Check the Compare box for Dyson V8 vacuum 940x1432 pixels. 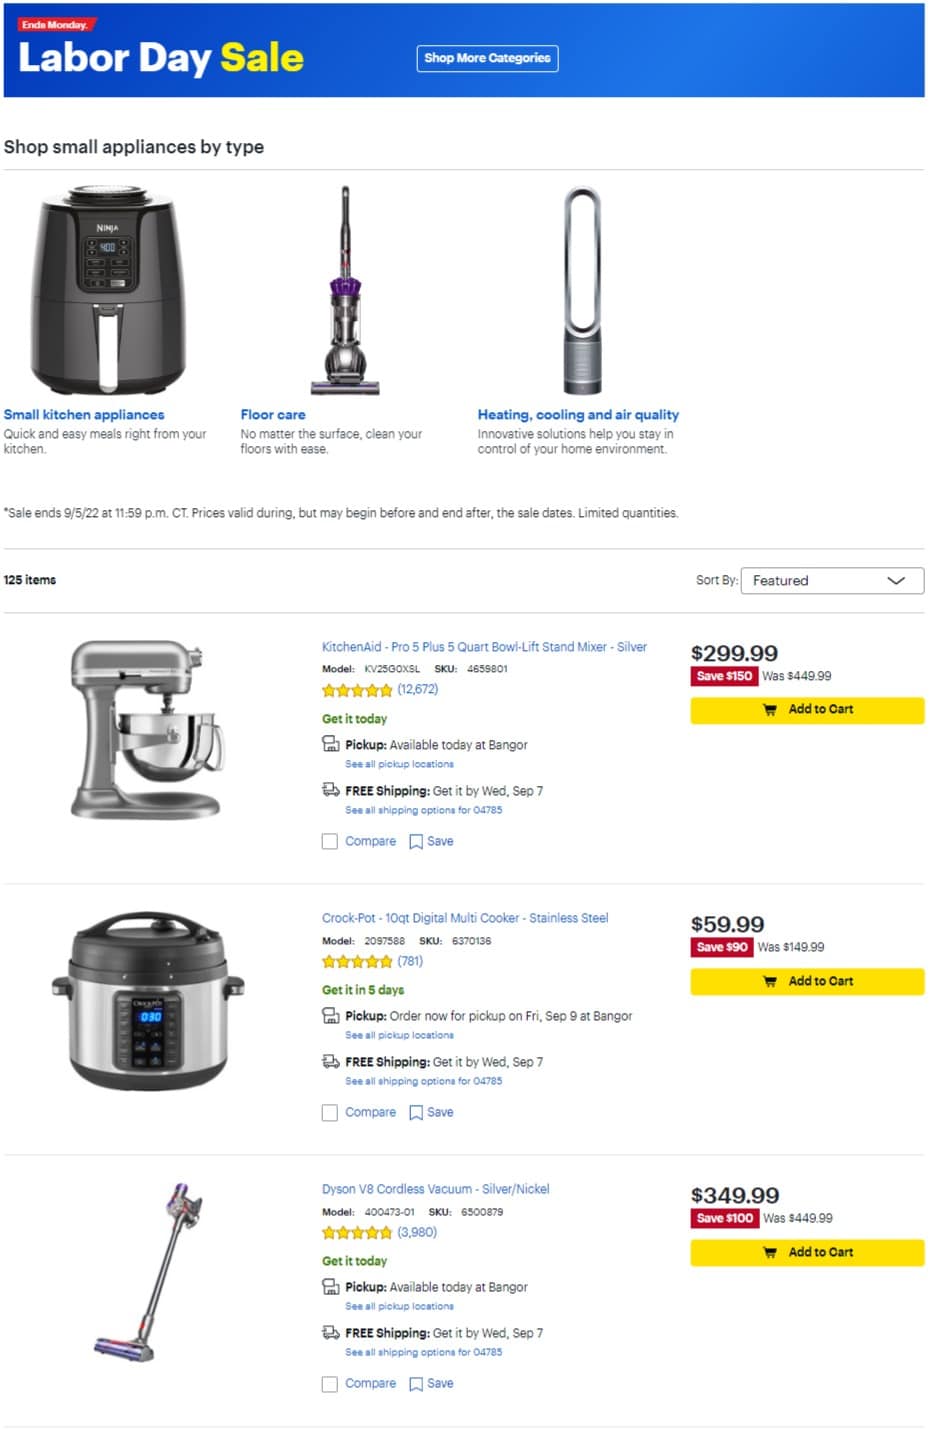pos(330,1384)
